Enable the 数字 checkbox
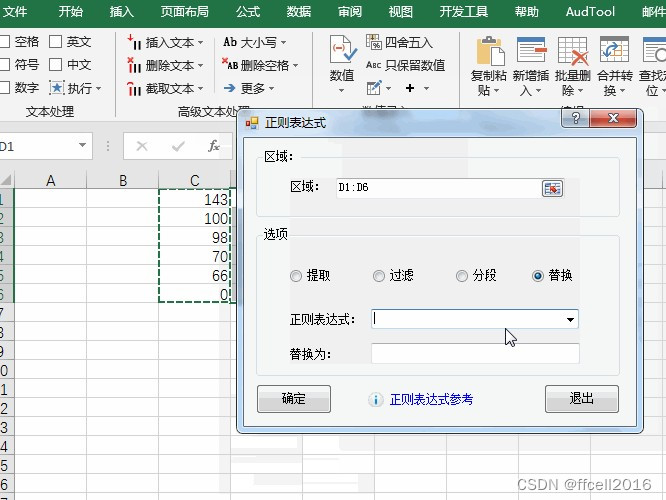The image size is (666, 500). click(4, 88)
